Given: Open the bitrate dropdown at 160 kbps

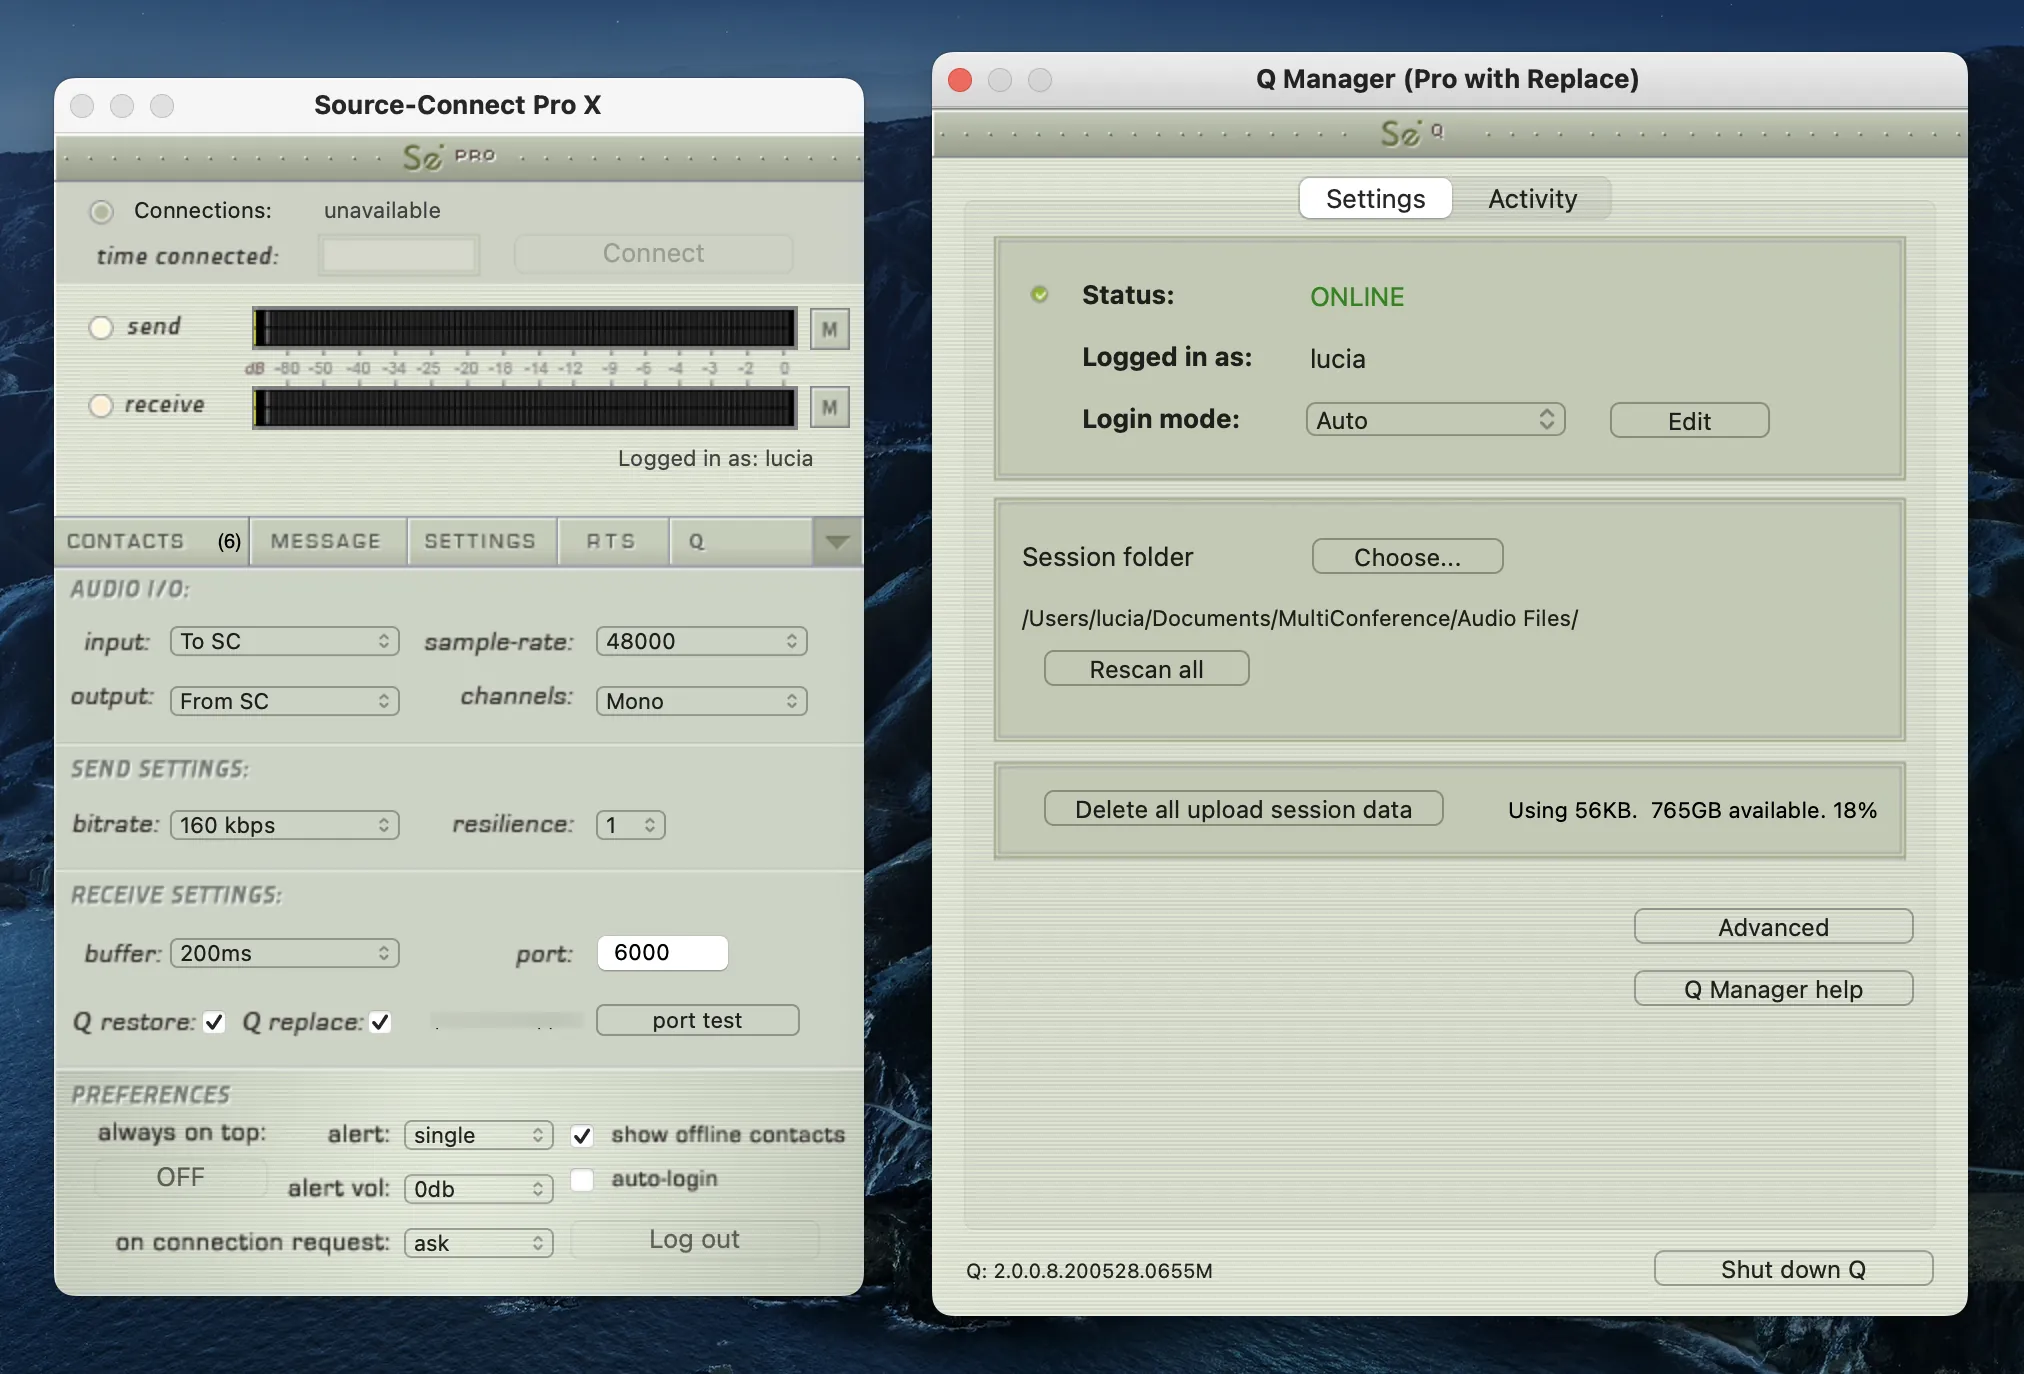Looking at the screenshot, I should [x=285, y=825].
